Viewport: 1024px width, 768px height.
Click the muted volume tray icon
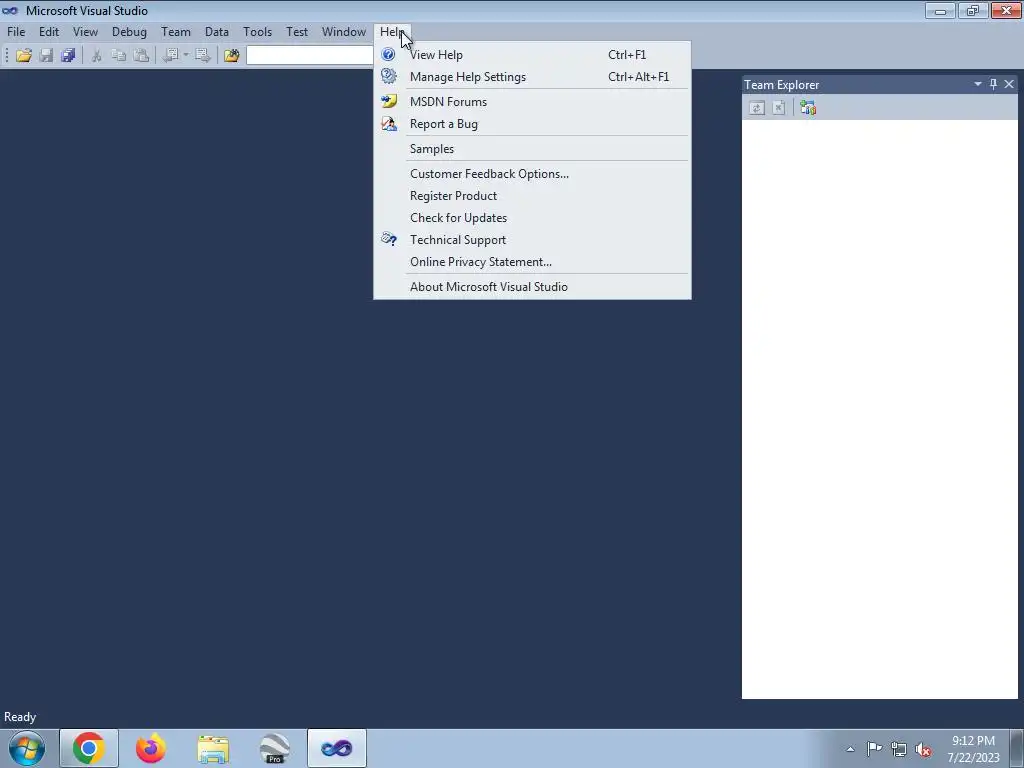click(x=923, y=750)
